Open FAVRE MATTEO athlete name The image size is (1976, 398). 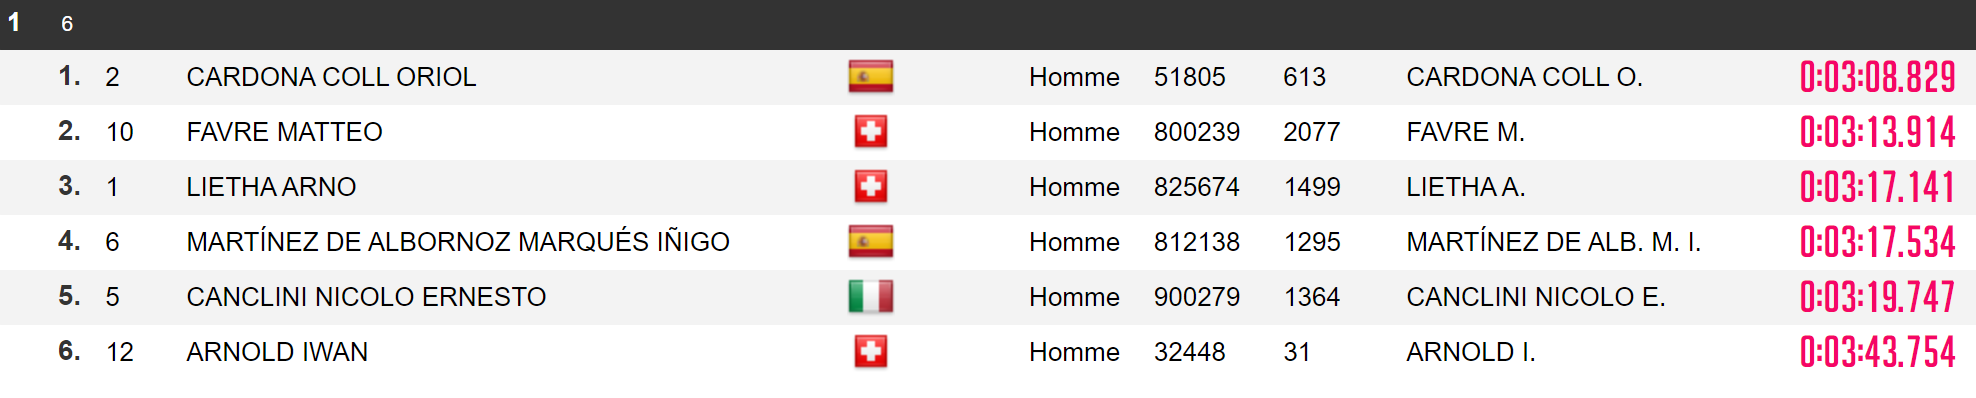pyautogui.click(x=284, y=132)
